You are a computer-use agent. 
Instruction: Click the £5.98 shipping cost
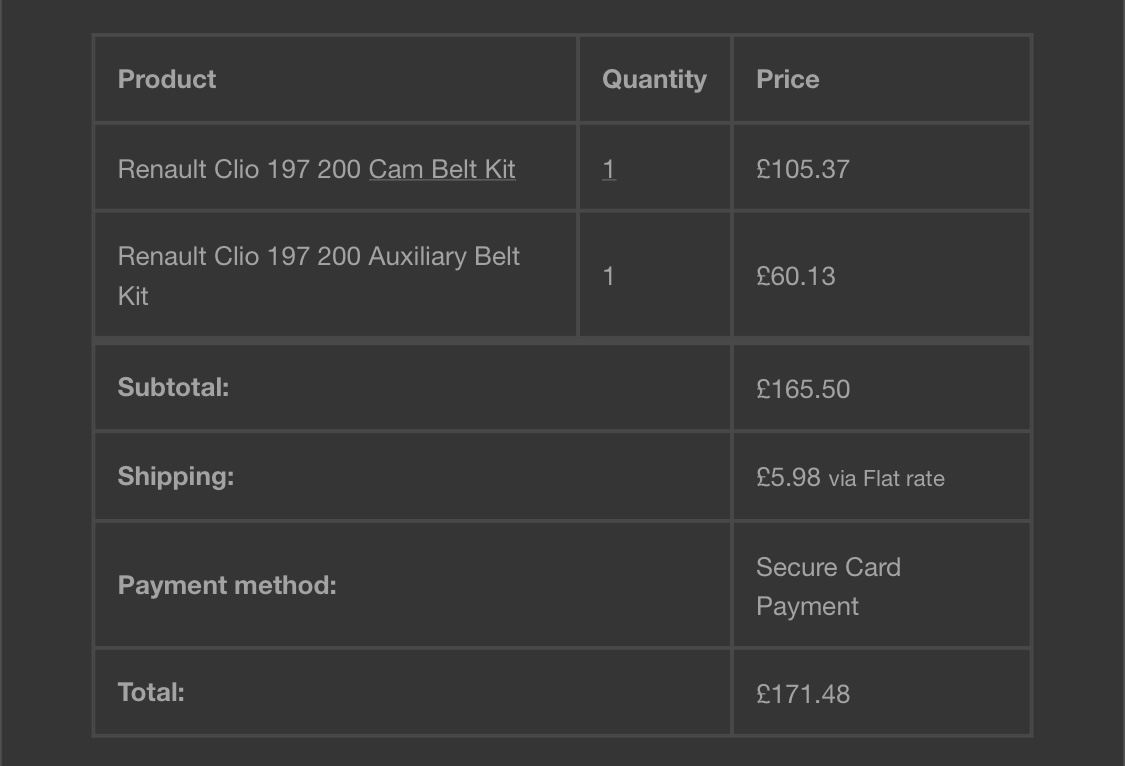coord(788,478)
